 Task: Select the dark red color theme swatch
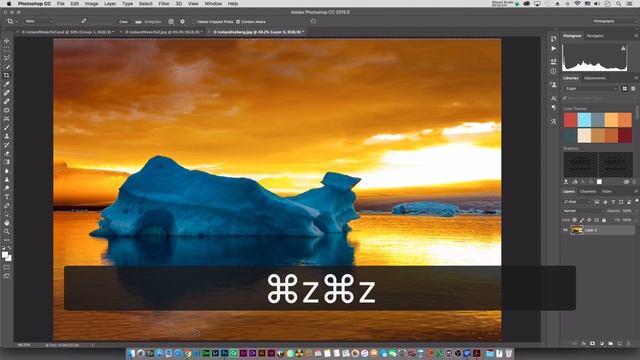pyautogui.click(x=625, y=136)
